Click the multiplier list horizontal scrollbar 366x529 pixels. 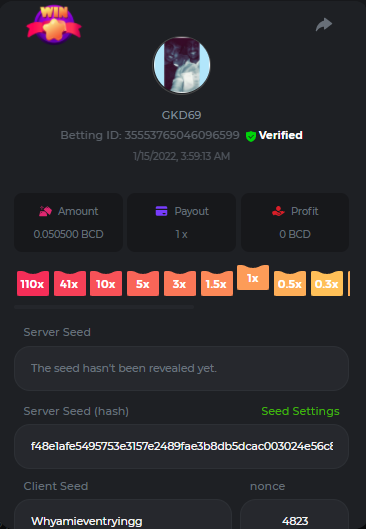tap(104, 307)
